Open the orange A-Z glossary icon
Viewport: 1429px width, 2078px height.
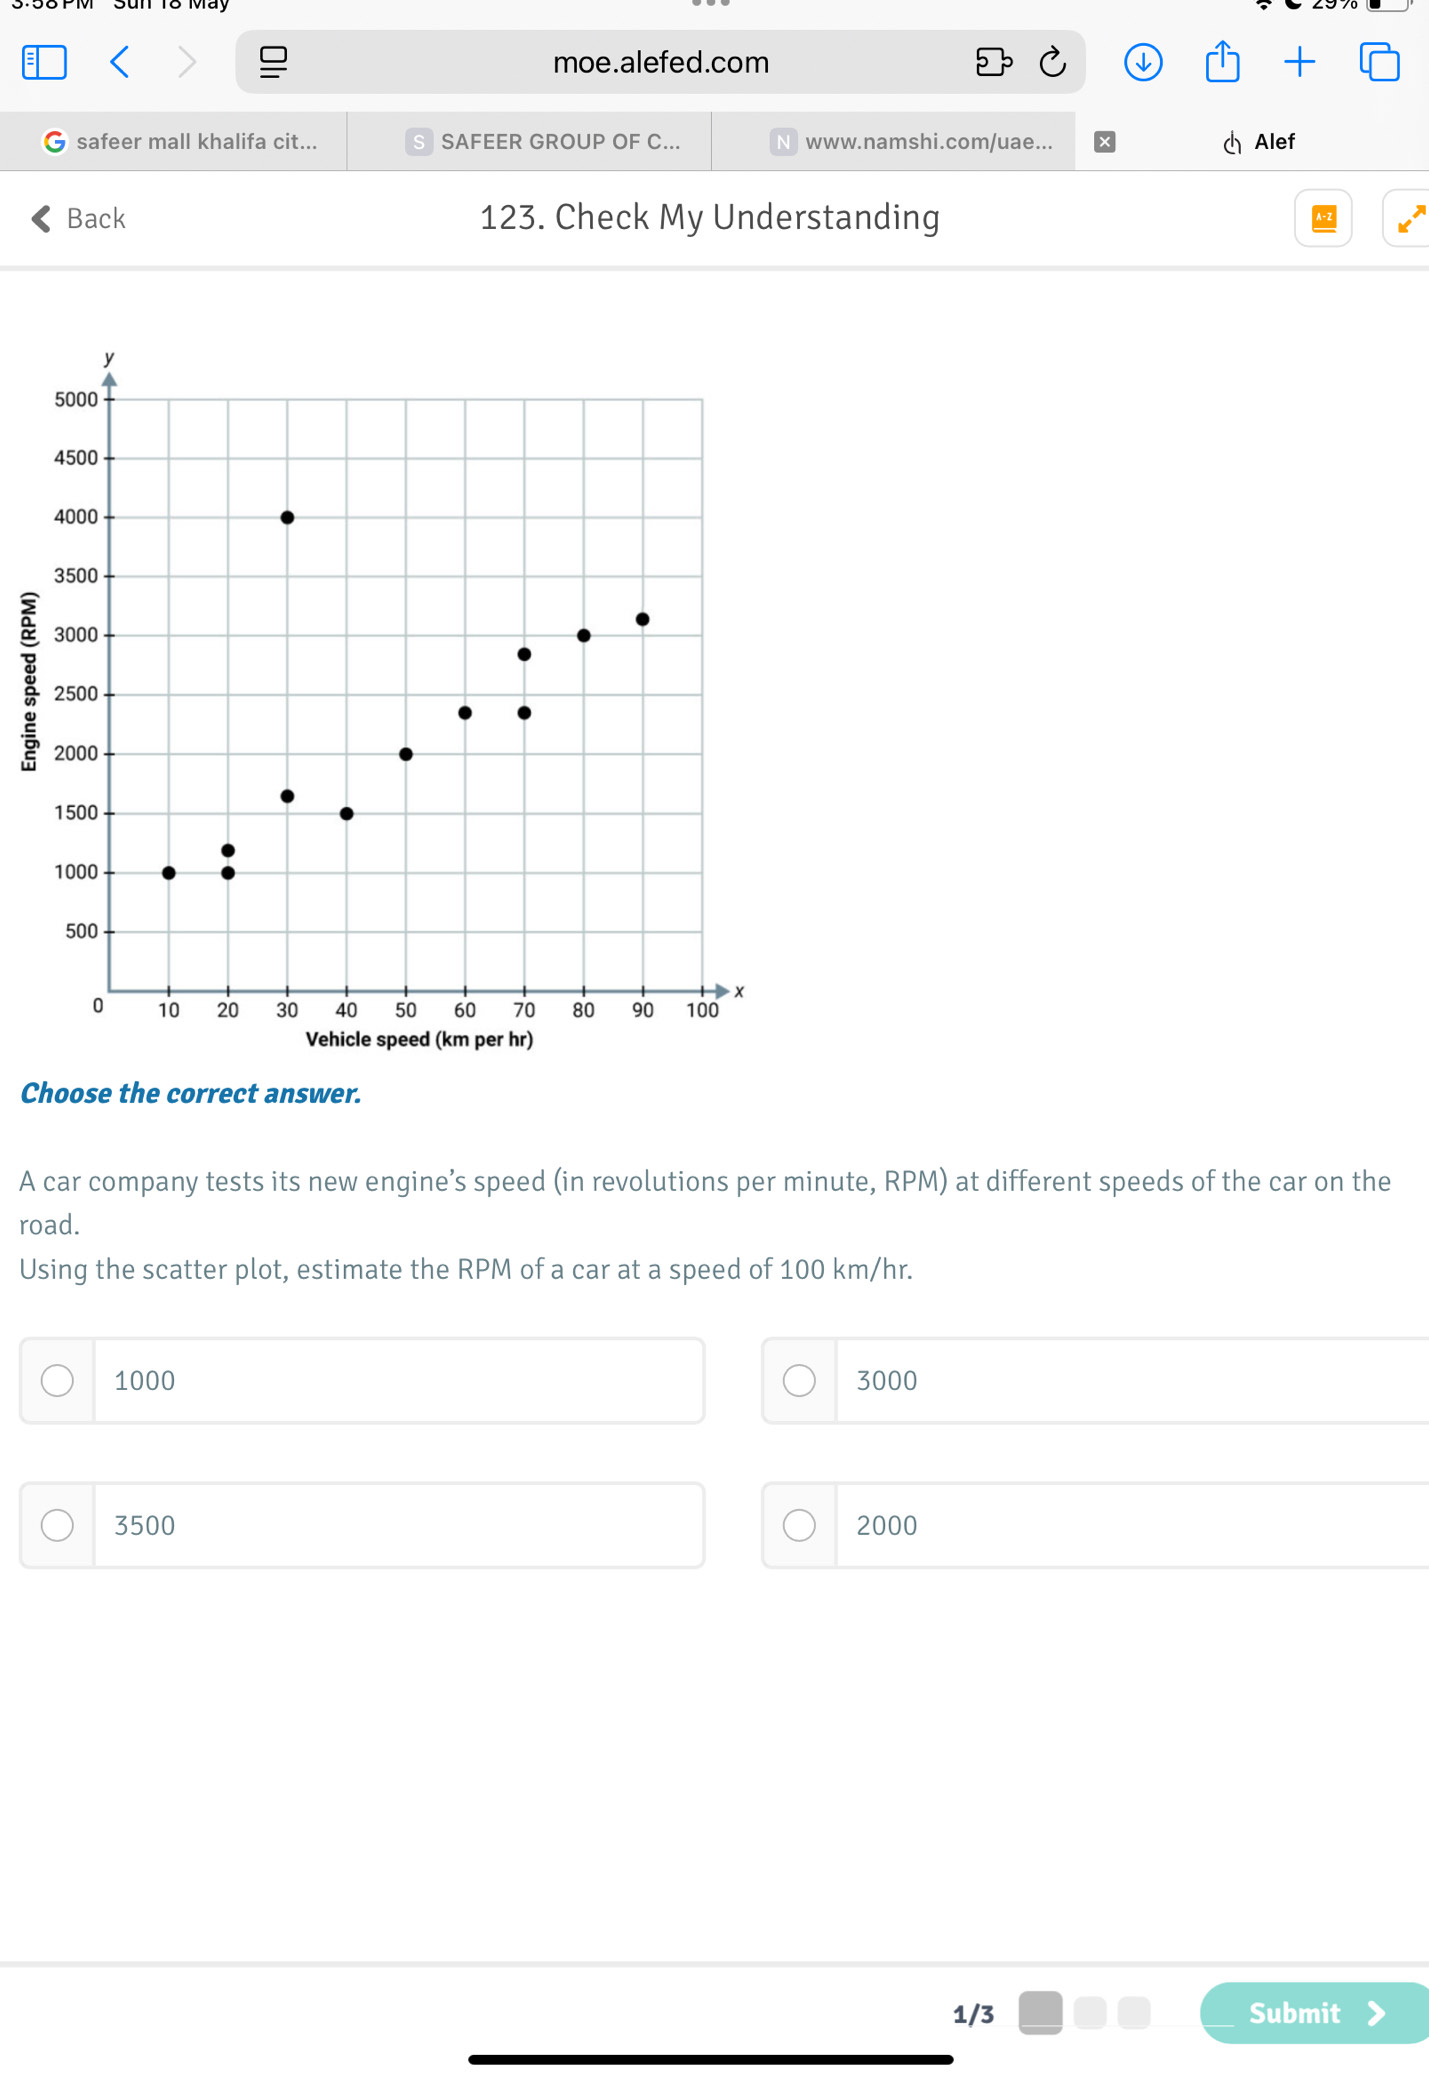(1323, 218)
